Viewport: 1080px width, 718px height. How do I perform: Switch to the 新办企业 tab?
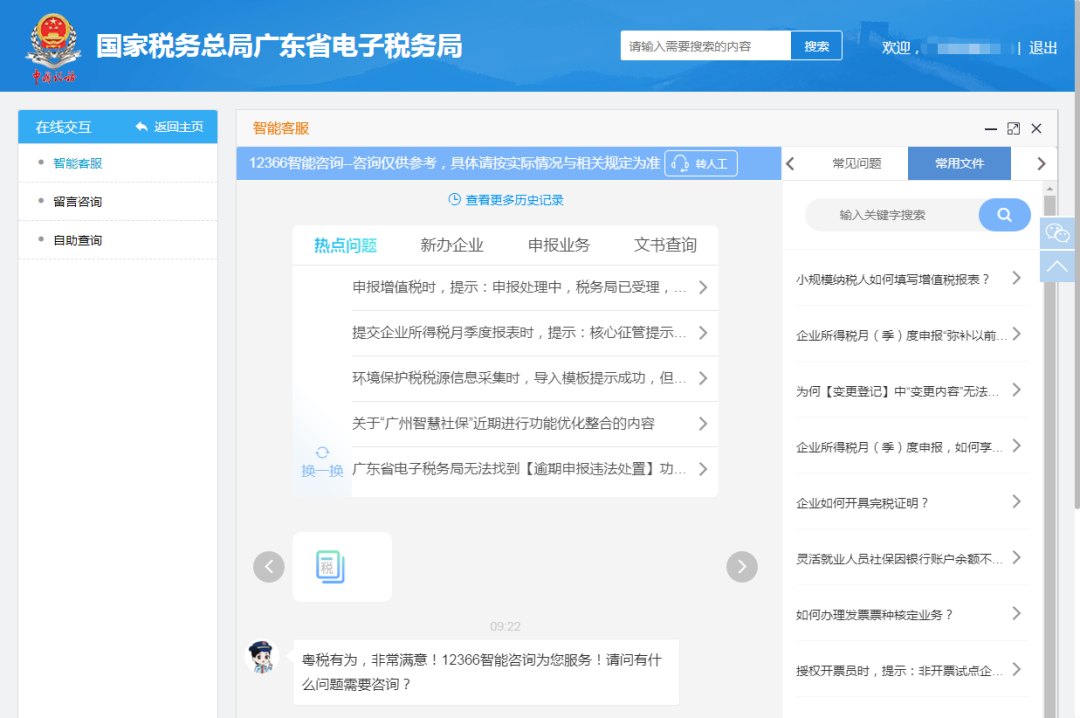point(452,245)
